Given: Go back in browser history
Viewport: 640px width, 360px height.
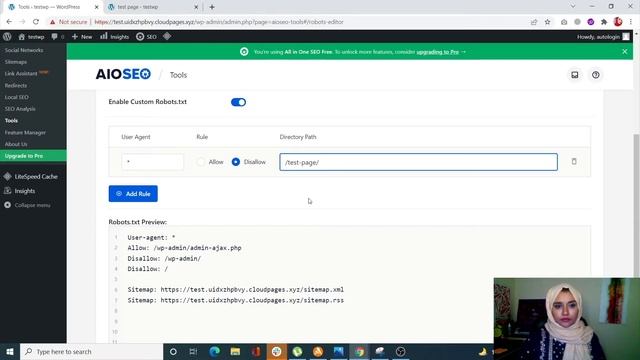Looking at the screenshot, I should [9, 22].
